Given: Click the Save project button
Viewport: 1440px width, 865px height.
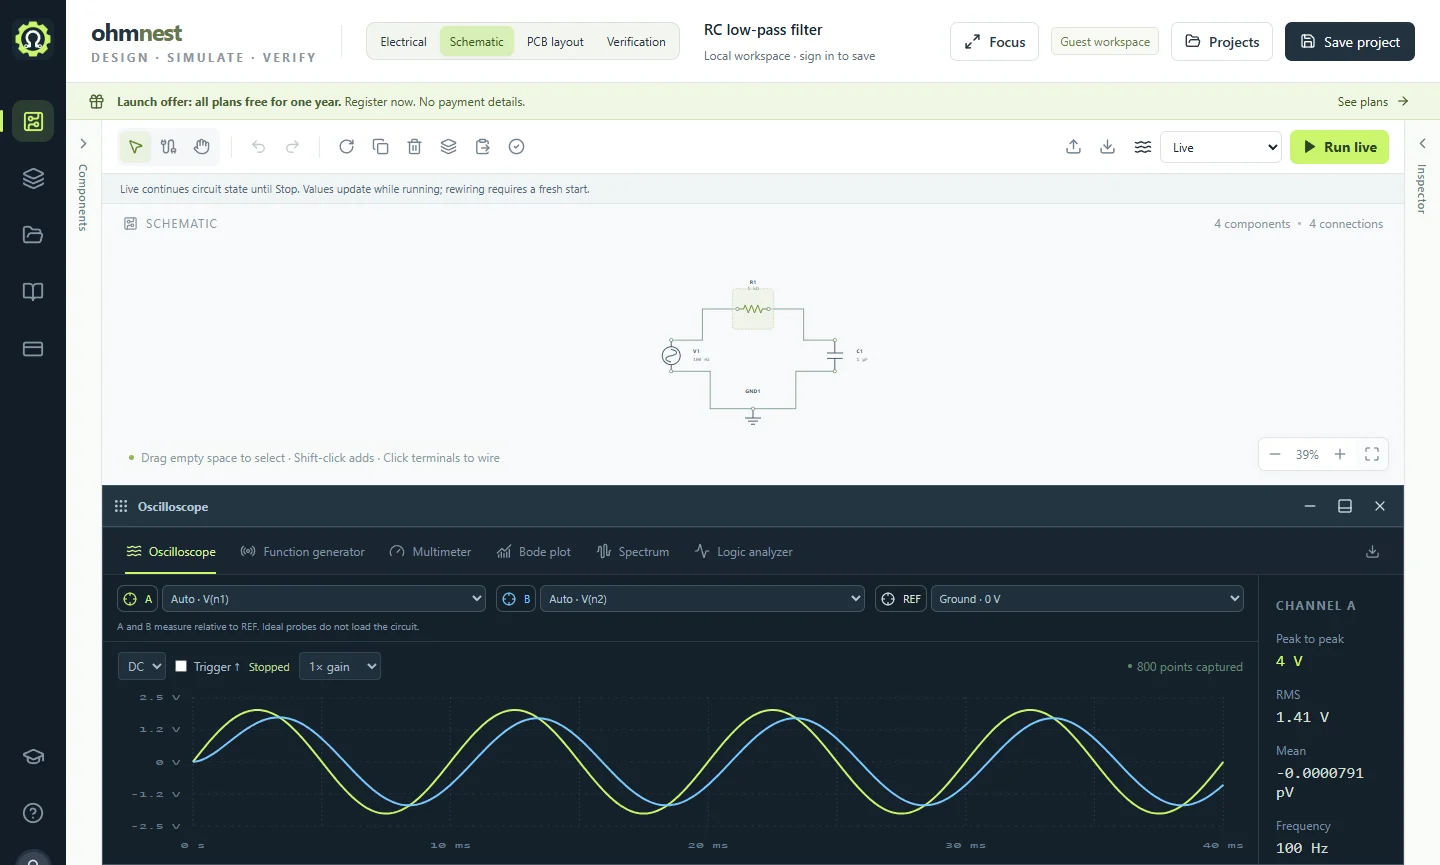Looking at the screenshot, I should (1350, 42).
